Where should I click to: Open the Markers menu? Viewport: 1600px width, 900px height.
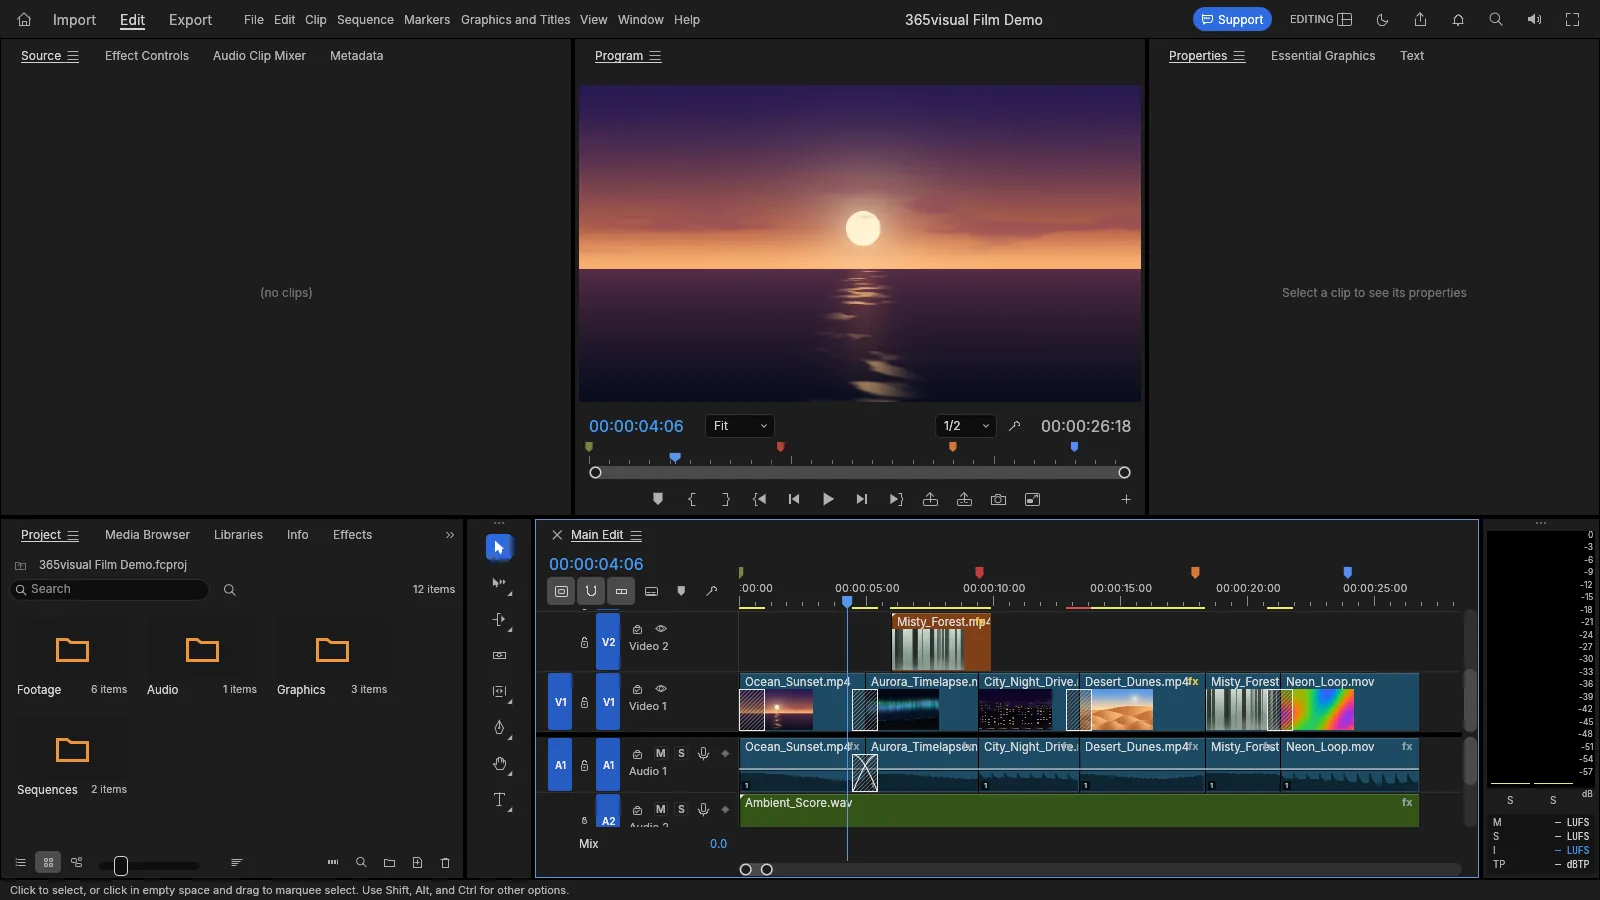(x=427, y=20)
